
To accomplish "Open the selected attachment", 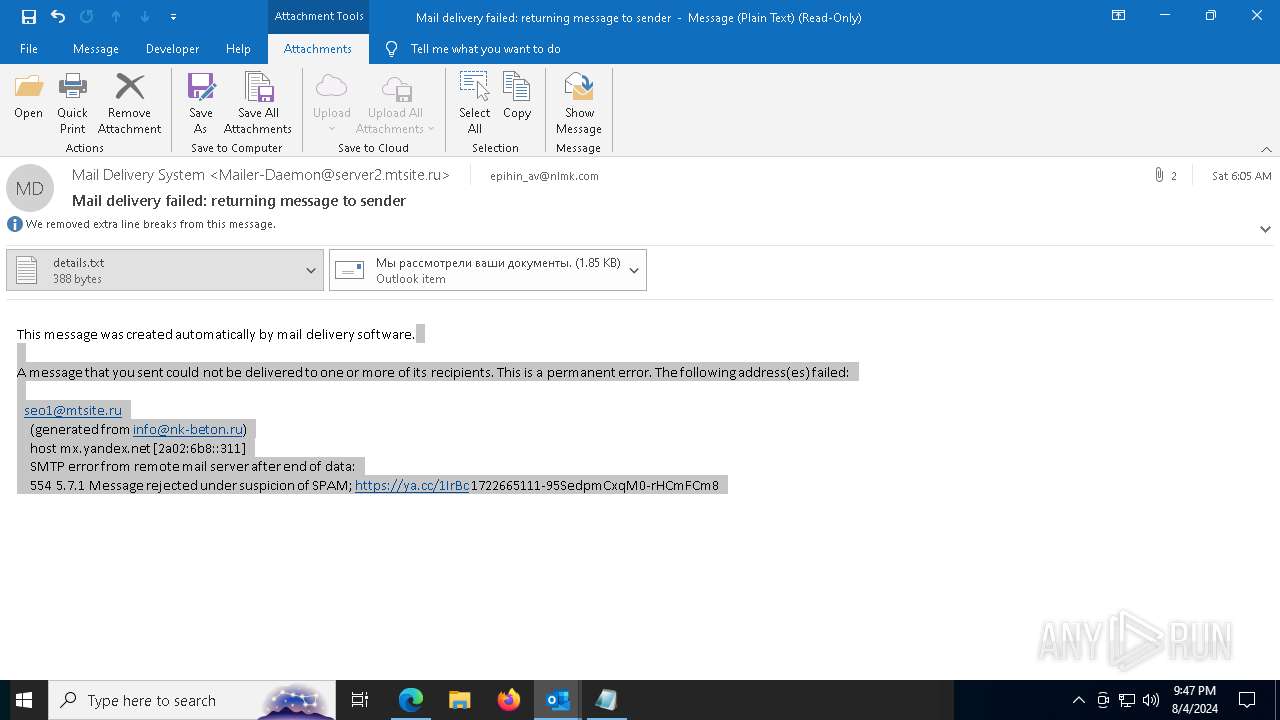I will 29,96.
